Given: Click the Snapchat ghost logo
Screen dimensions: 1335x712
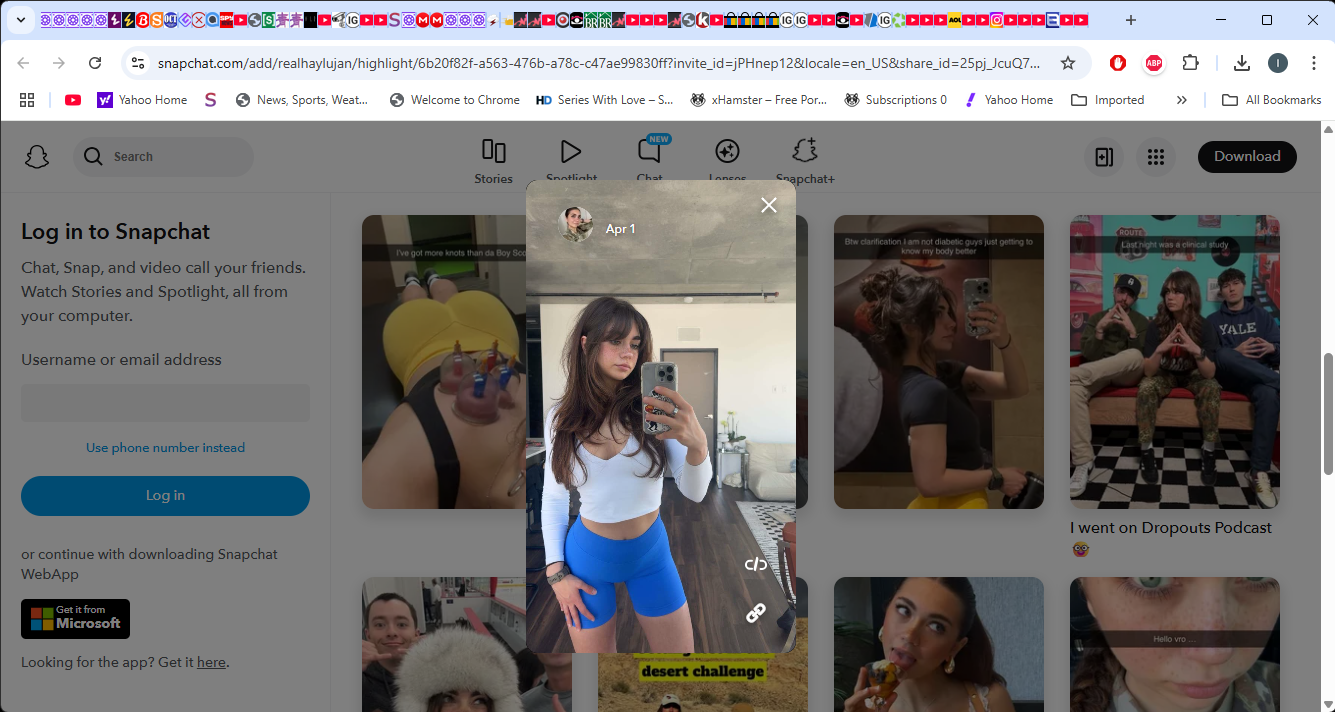Looking at the screenshot, I should click(x=37, y=157).
